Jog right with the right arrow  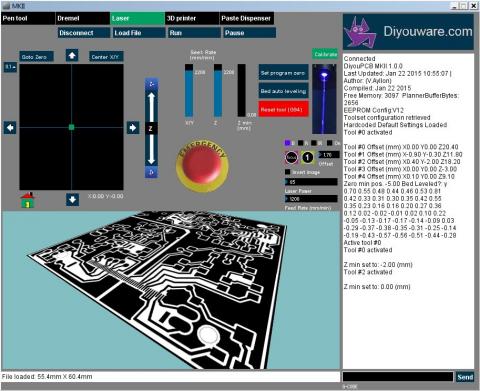(133, 128)
